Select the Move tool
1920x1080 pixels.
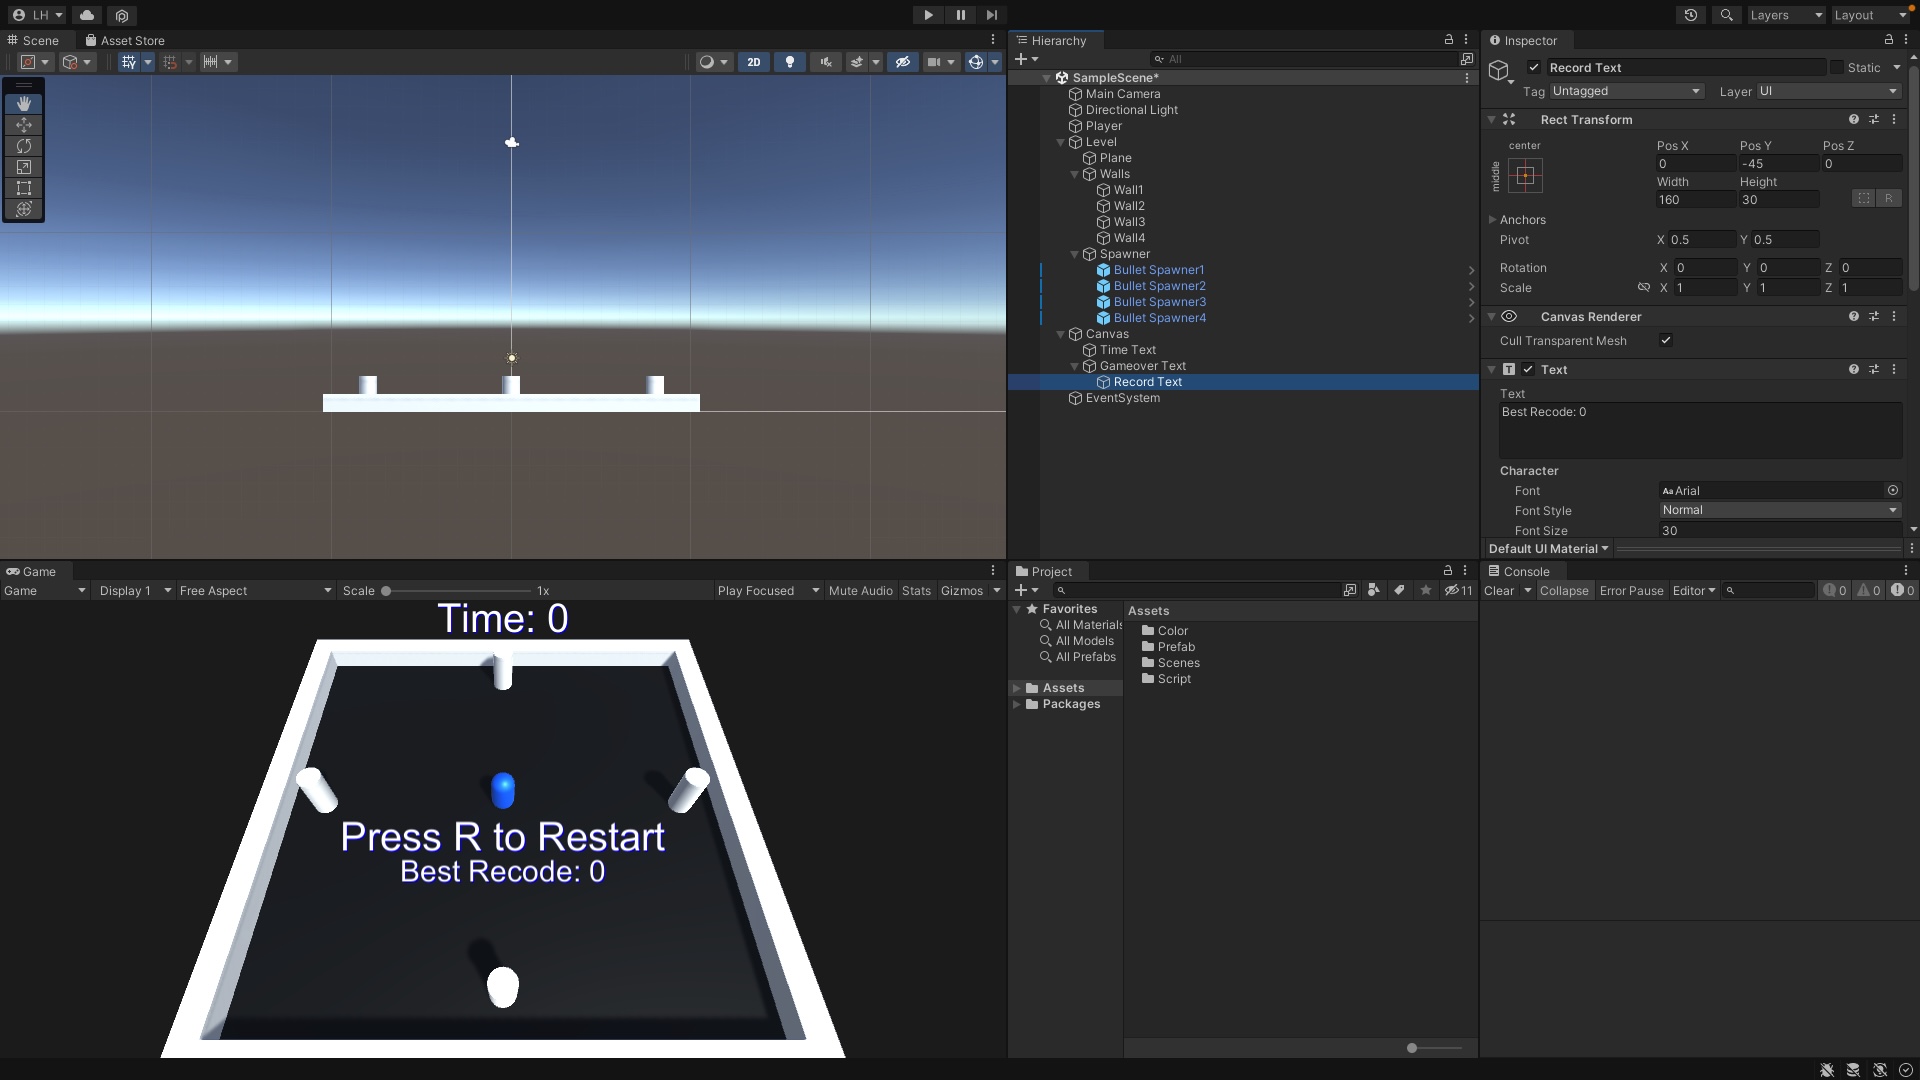[x=24, y=125]
